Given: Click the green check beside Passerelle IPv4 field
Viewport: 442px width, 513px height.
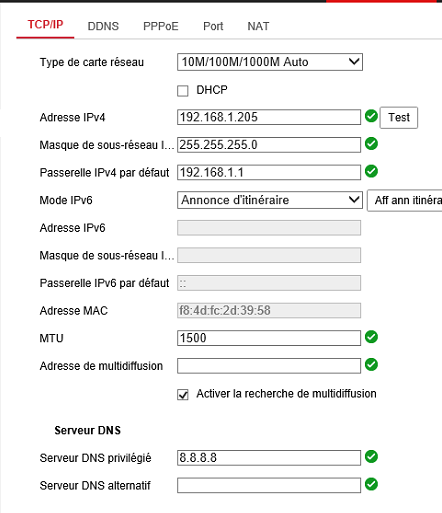Looking at the screenshot, I should point(371,171).
